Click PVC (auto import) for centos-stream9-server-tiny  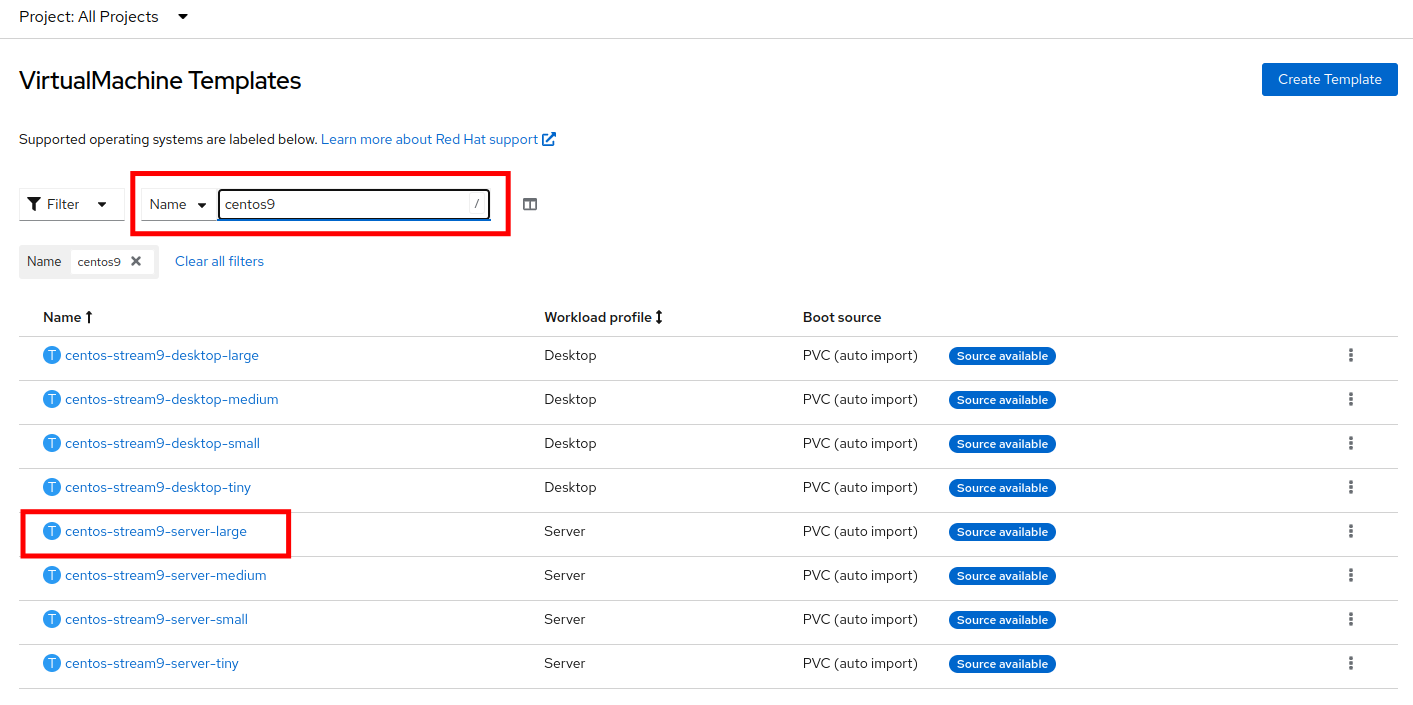click(860, 663)
